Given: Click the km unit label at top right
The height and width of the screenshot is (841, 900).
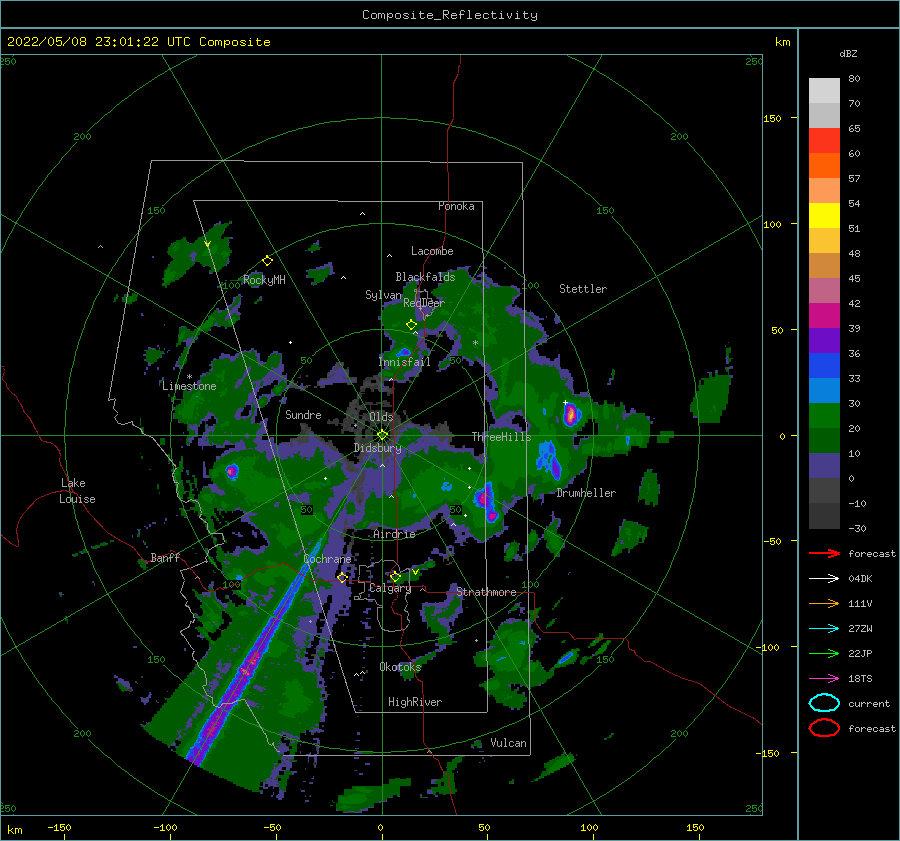Looking at the screenshot, I should (x=782, y=42).
